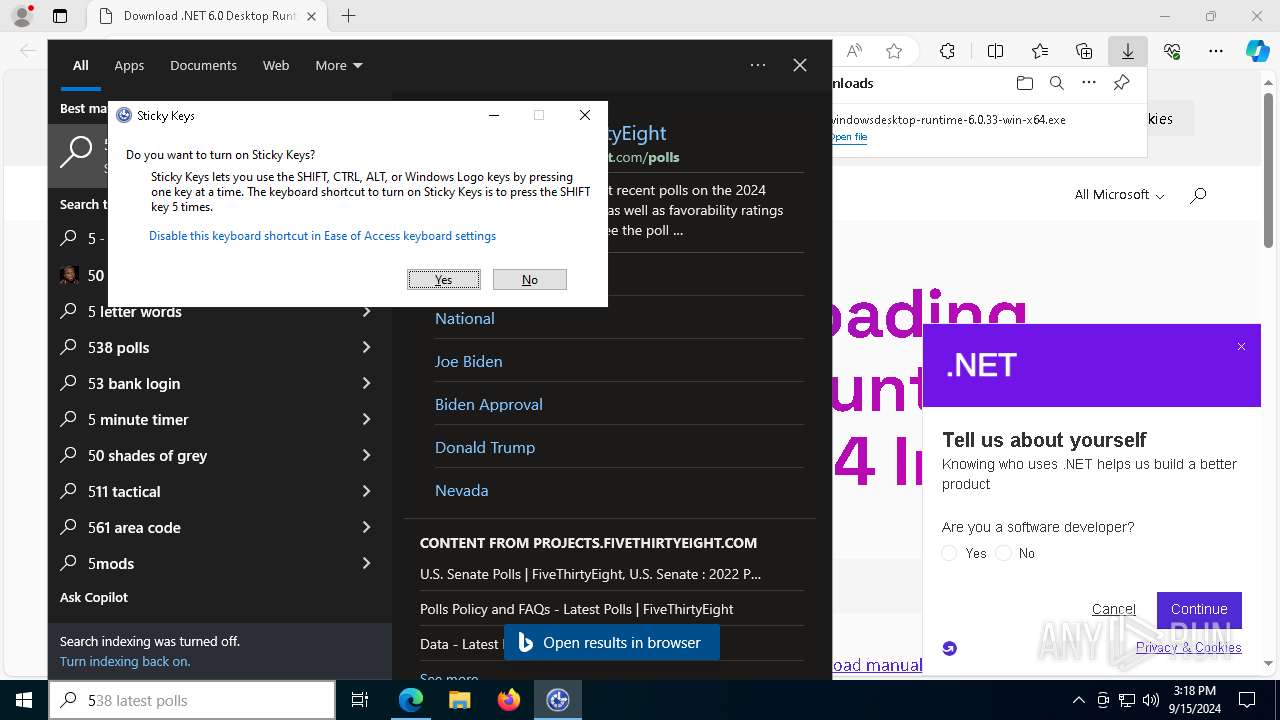The height and width of the screenshot is (720, 1280).
Task: Open Biden Approval poll link
Action: coord(488,404)
